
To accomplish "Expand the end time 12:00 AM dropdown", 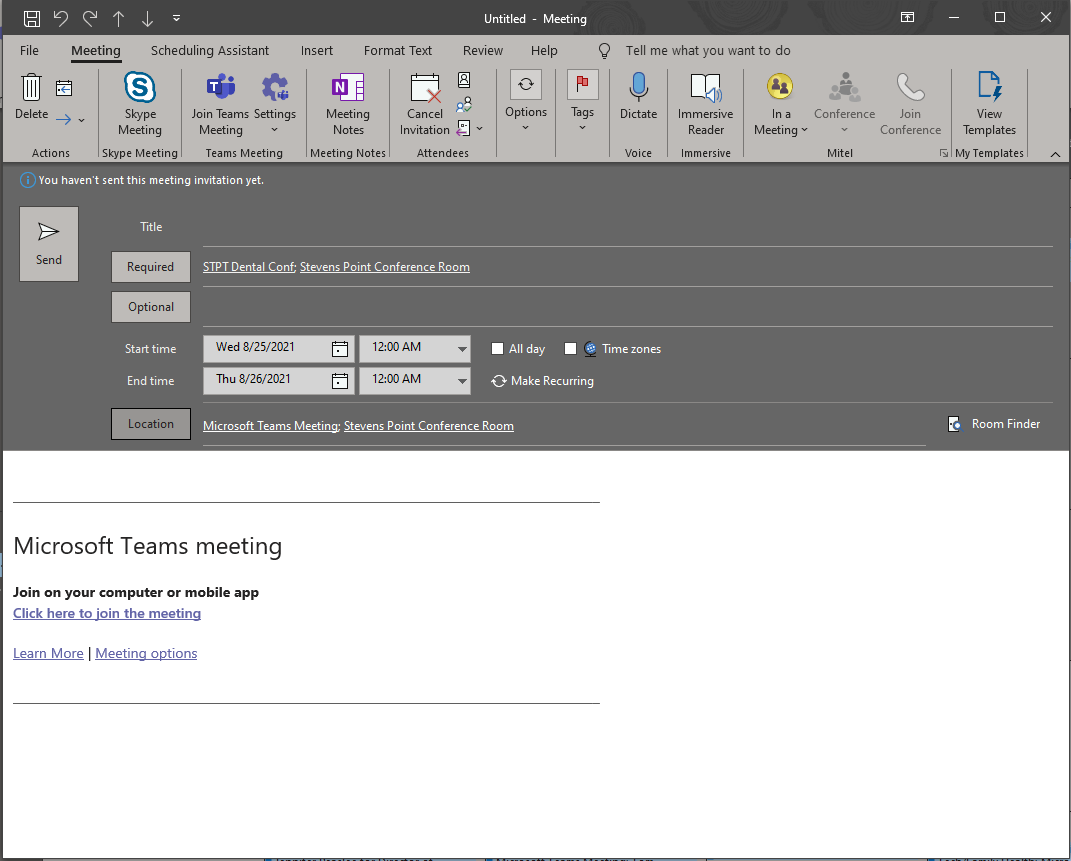I will tap(462, 381).
